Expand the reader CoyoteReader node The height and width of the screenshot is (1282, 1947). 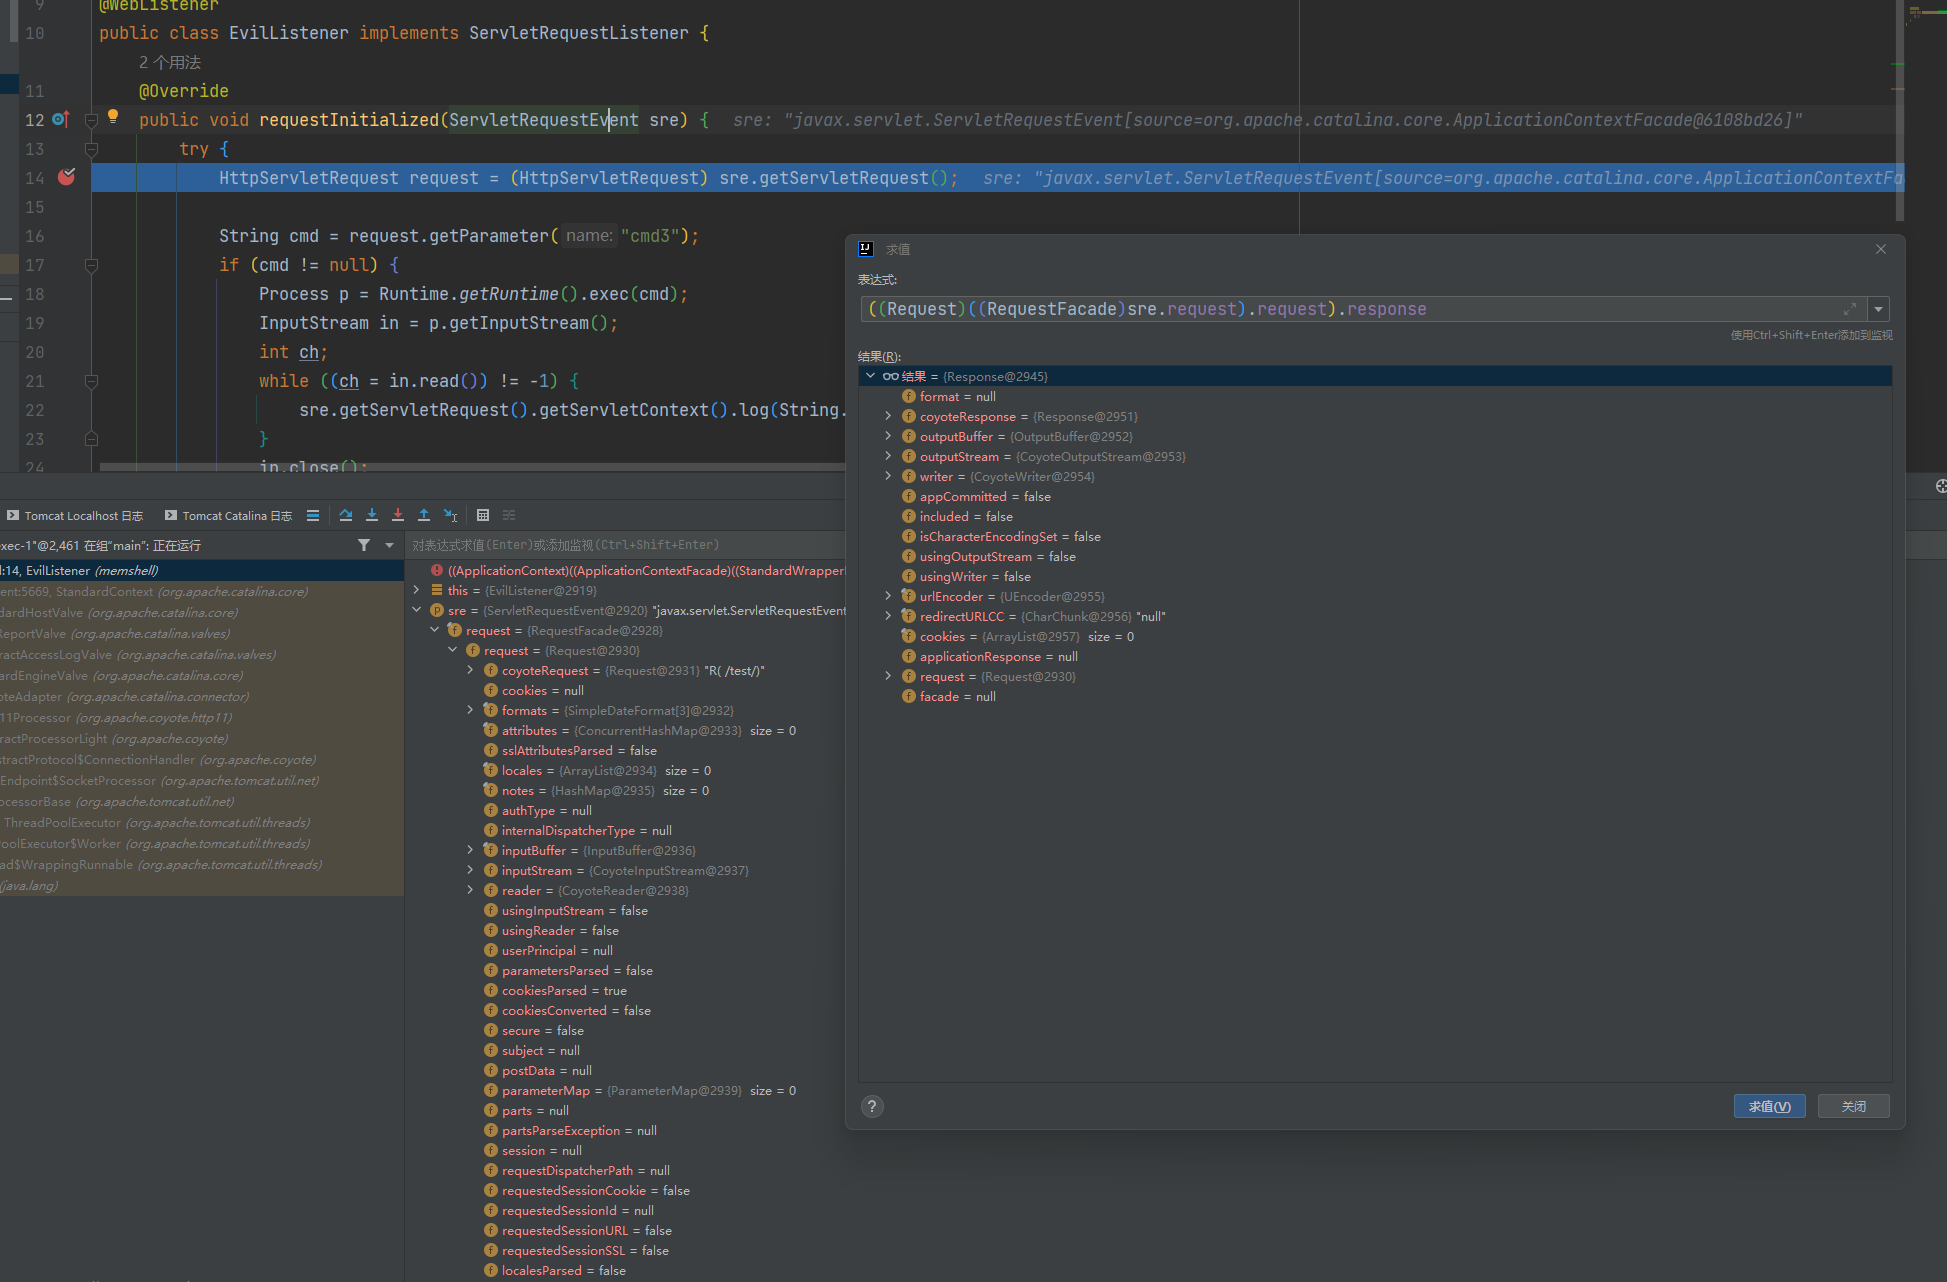click(470, 890)
